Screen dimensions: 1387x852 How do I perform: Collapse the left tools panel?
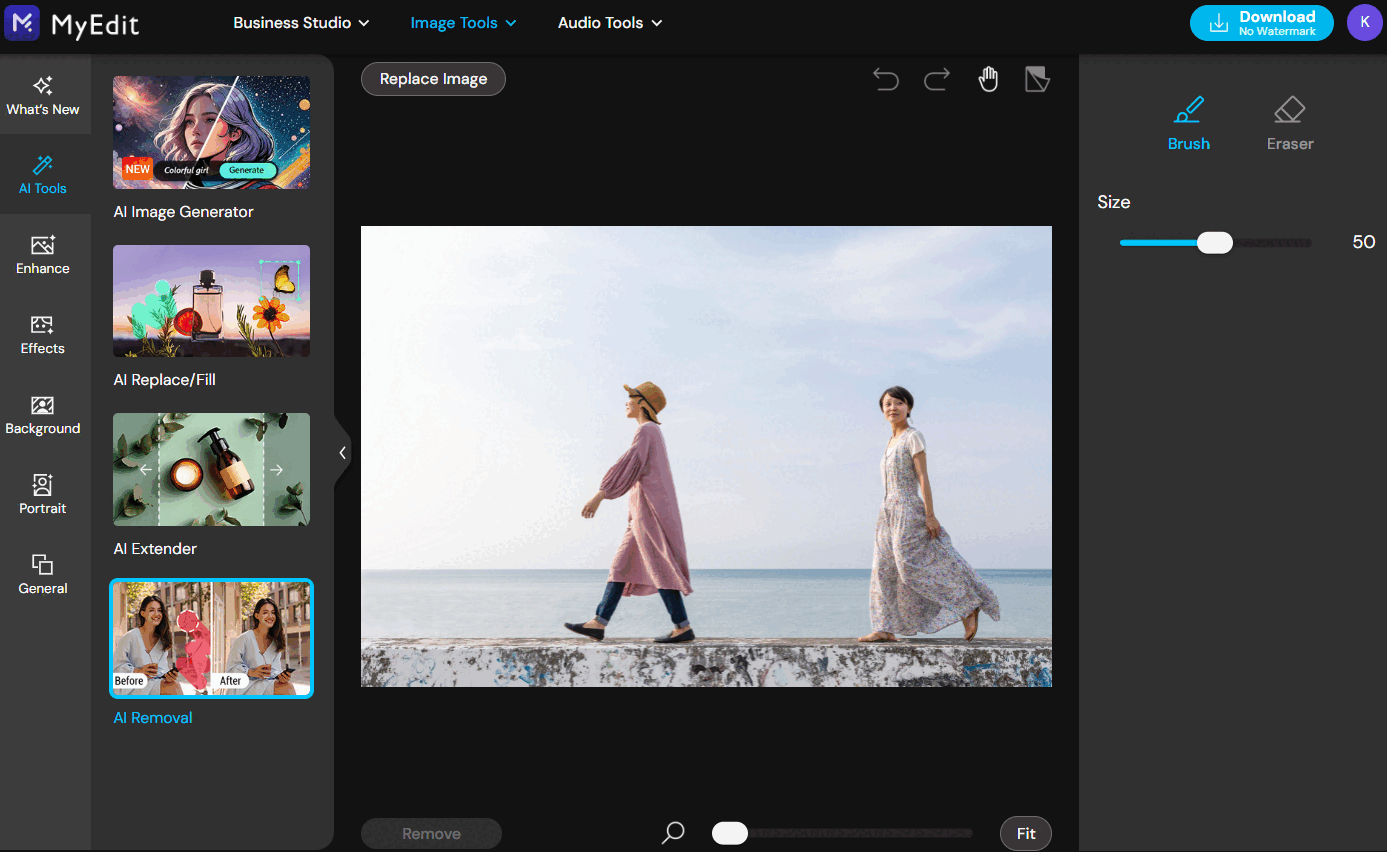(x=342, y=451)
